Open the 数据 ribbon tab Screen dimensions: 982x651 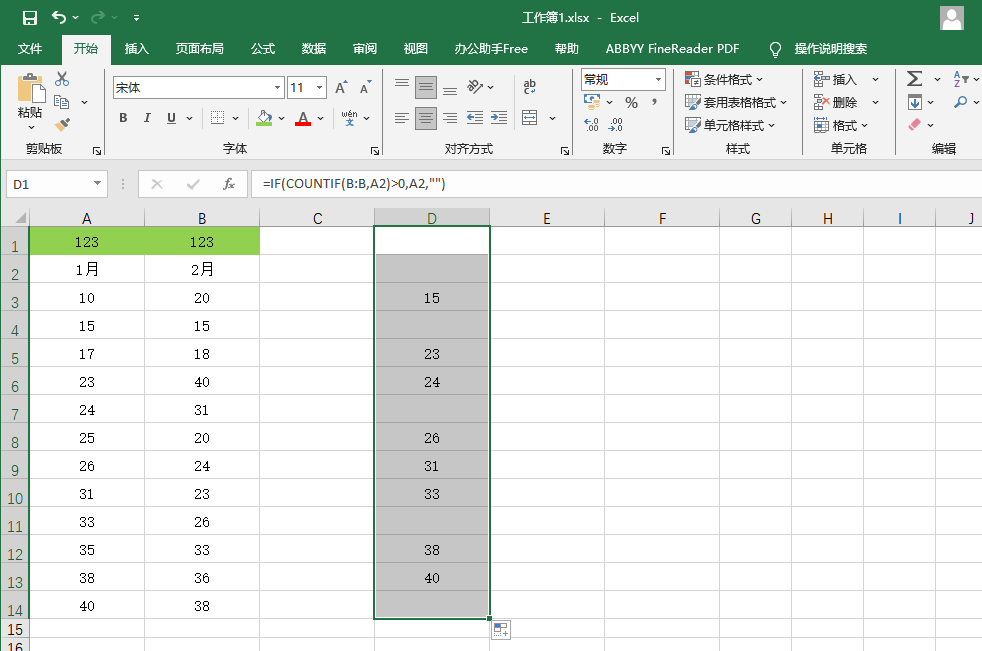[x=314, y=49]
